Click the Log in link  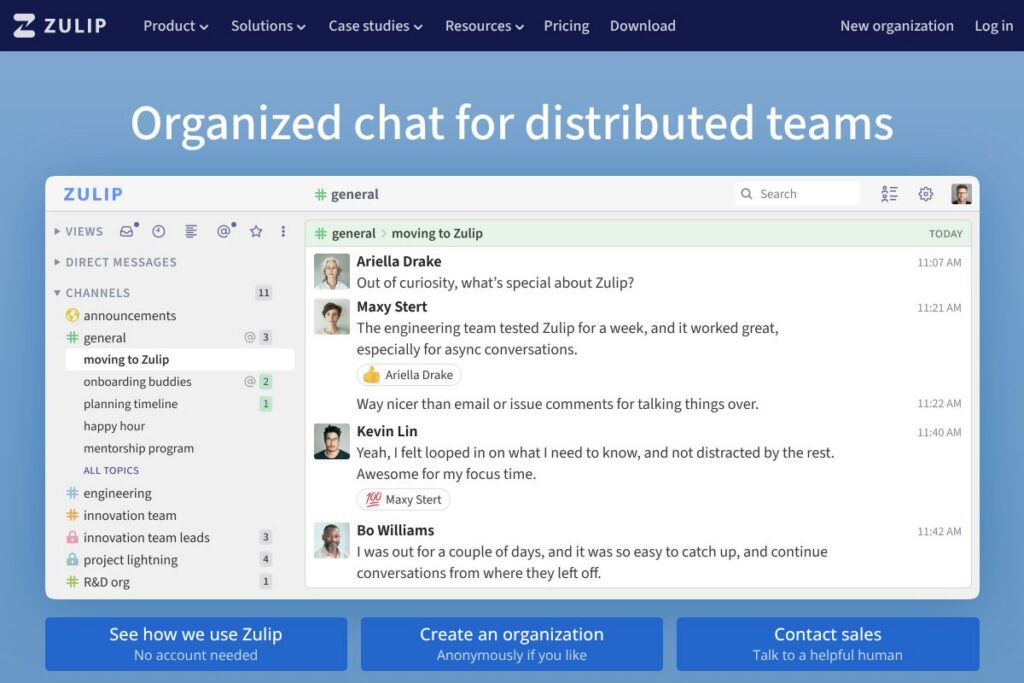[993, 26]
